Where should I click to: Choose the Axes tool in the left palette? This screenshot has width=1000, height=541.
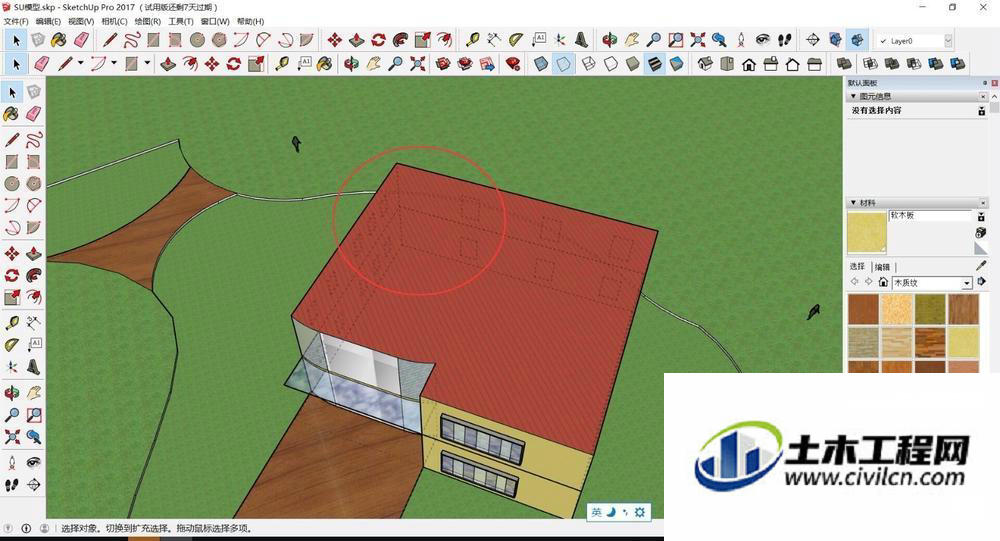(11, 367)
